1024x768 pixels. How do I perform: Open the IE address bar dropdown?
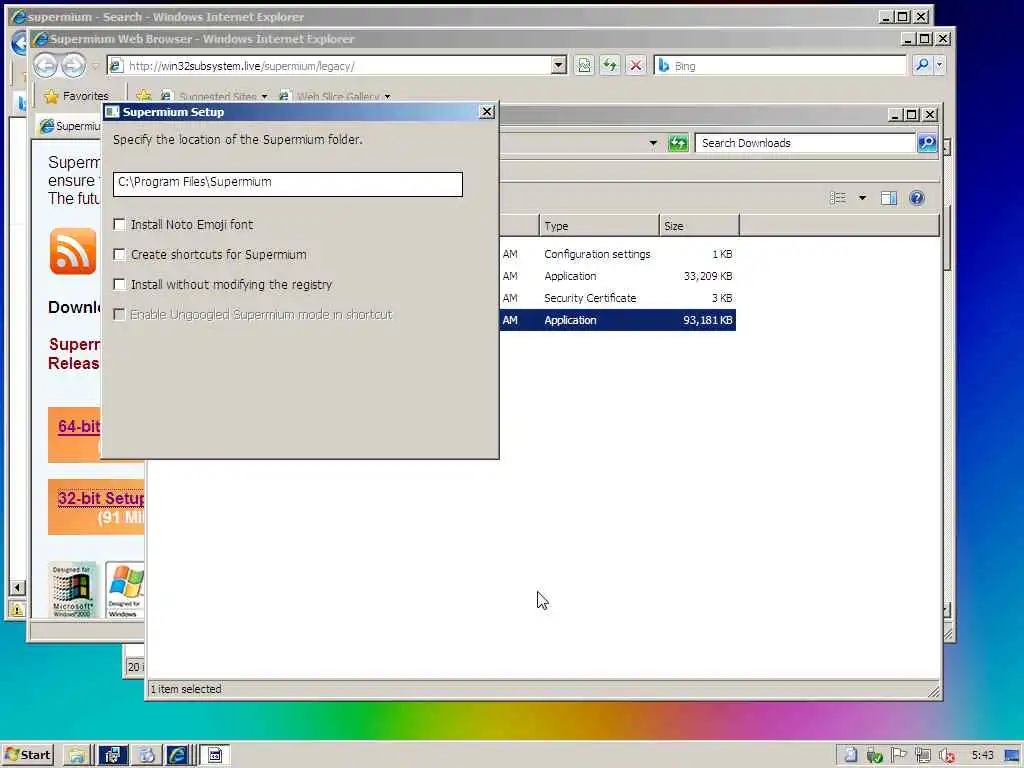558,65
